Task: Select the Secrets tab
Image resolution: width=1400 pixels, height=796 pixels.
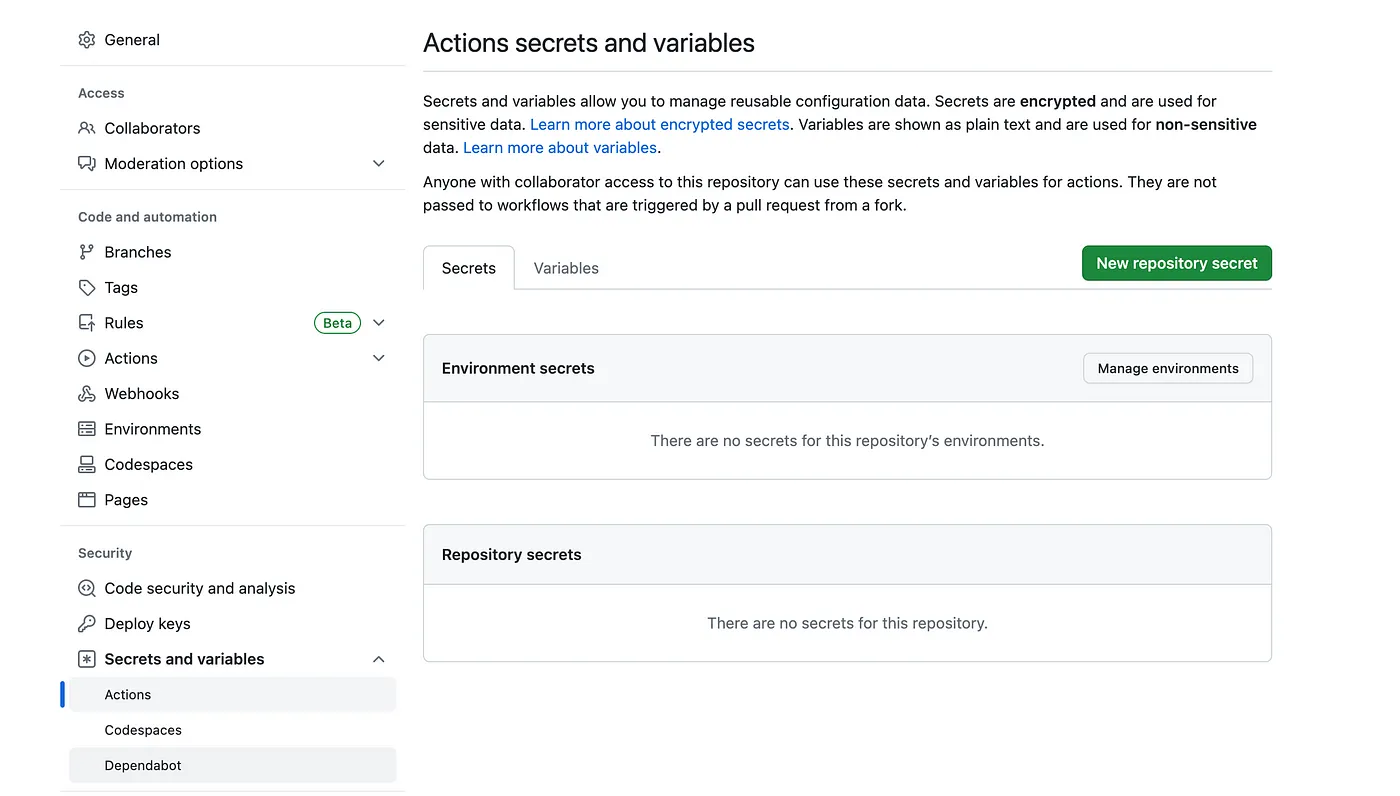Action: point(468,267)
